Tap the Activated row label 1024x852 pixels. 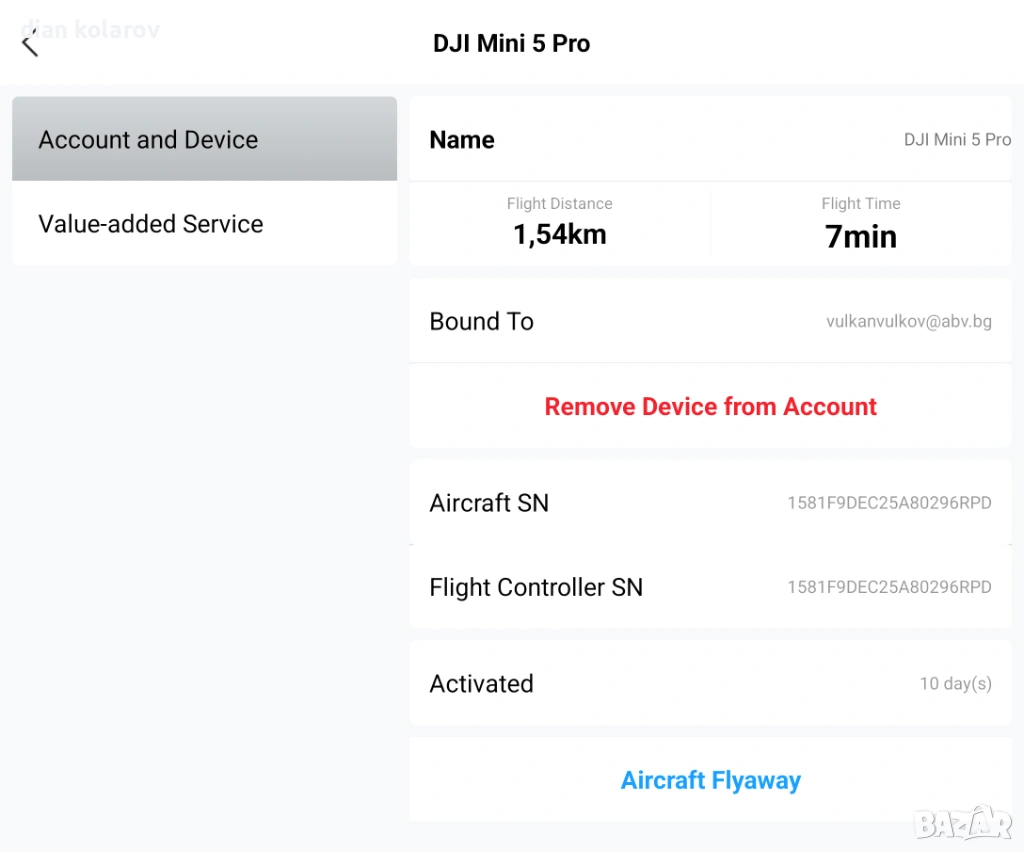pyautogui.click(x=481, y=684)
